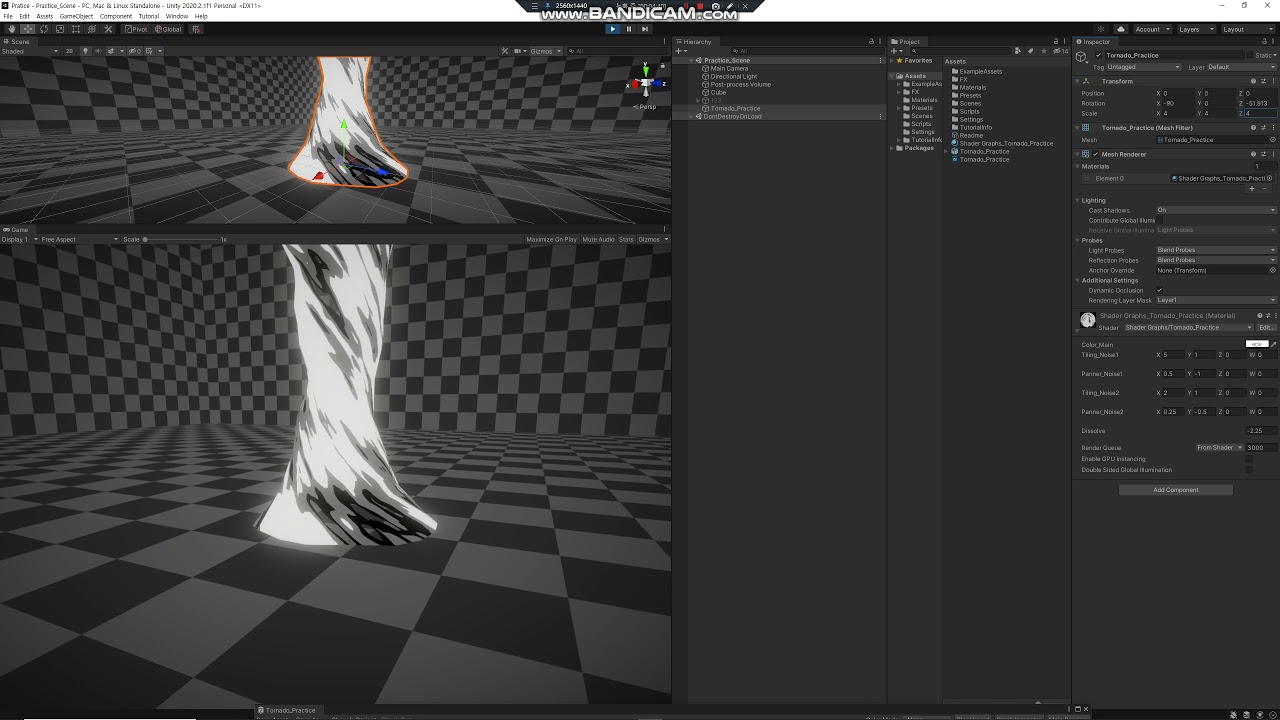Toggle Global handle rotation button

click(168, 29)
